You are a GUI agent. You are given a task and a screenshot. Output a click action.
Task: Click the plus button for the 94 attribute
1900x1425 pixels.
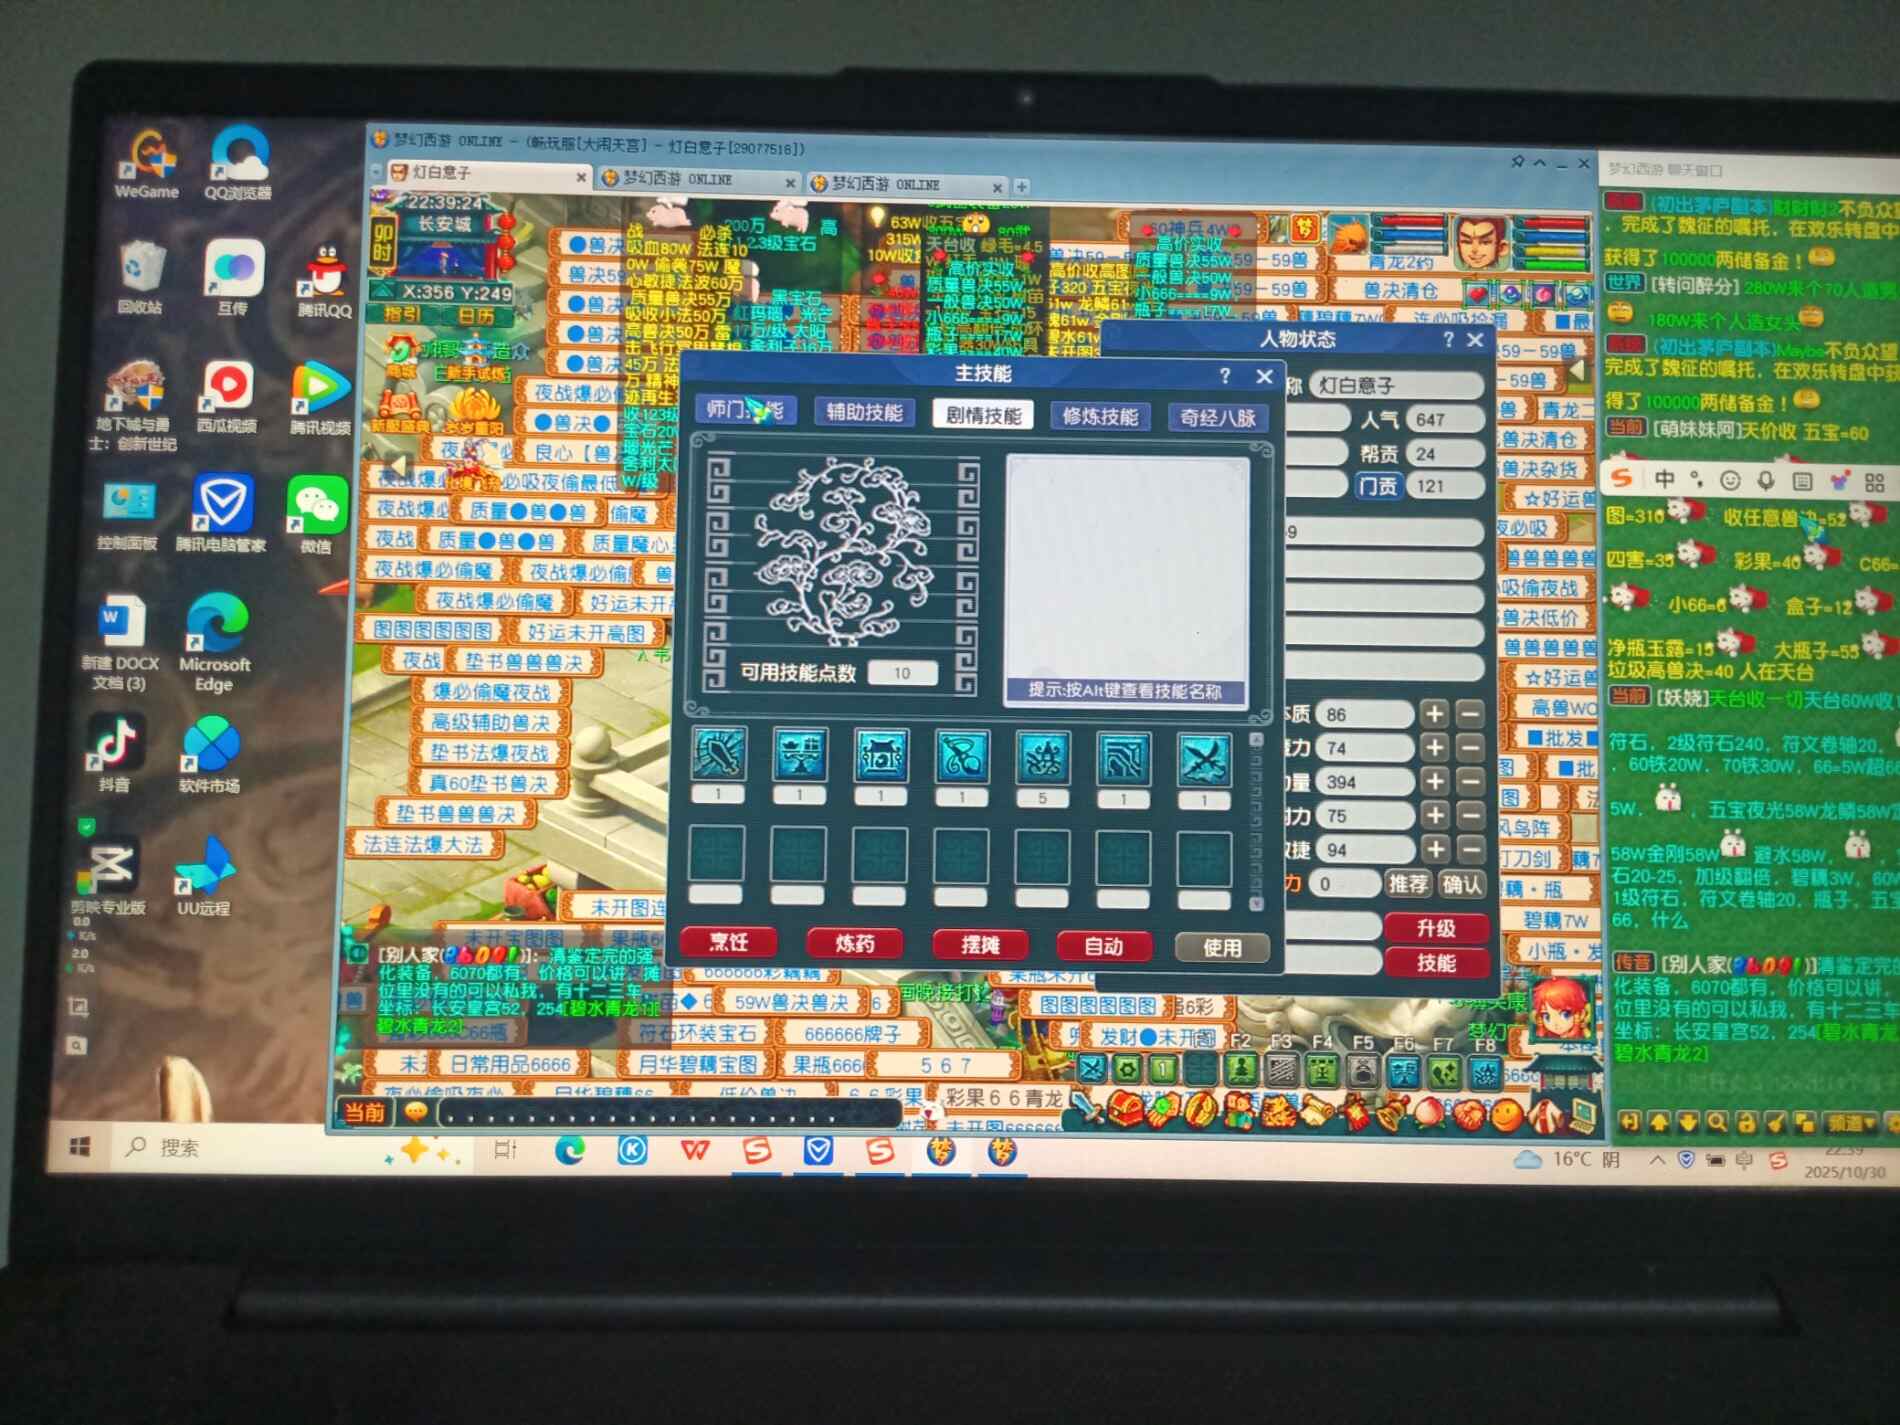pos(1436,850)
